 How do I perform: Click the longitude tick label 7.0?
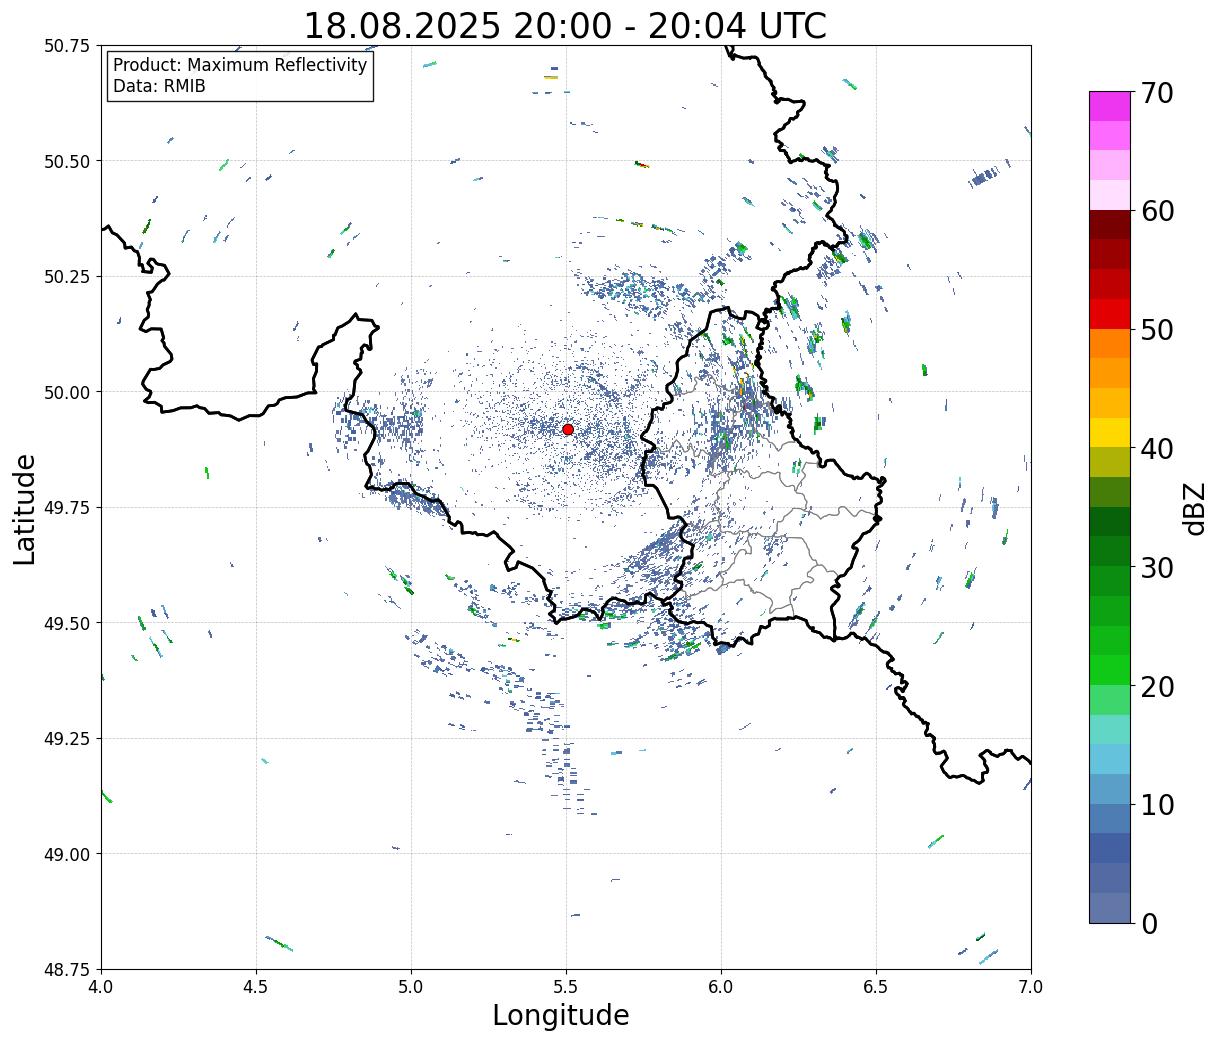click(1031, 987)
